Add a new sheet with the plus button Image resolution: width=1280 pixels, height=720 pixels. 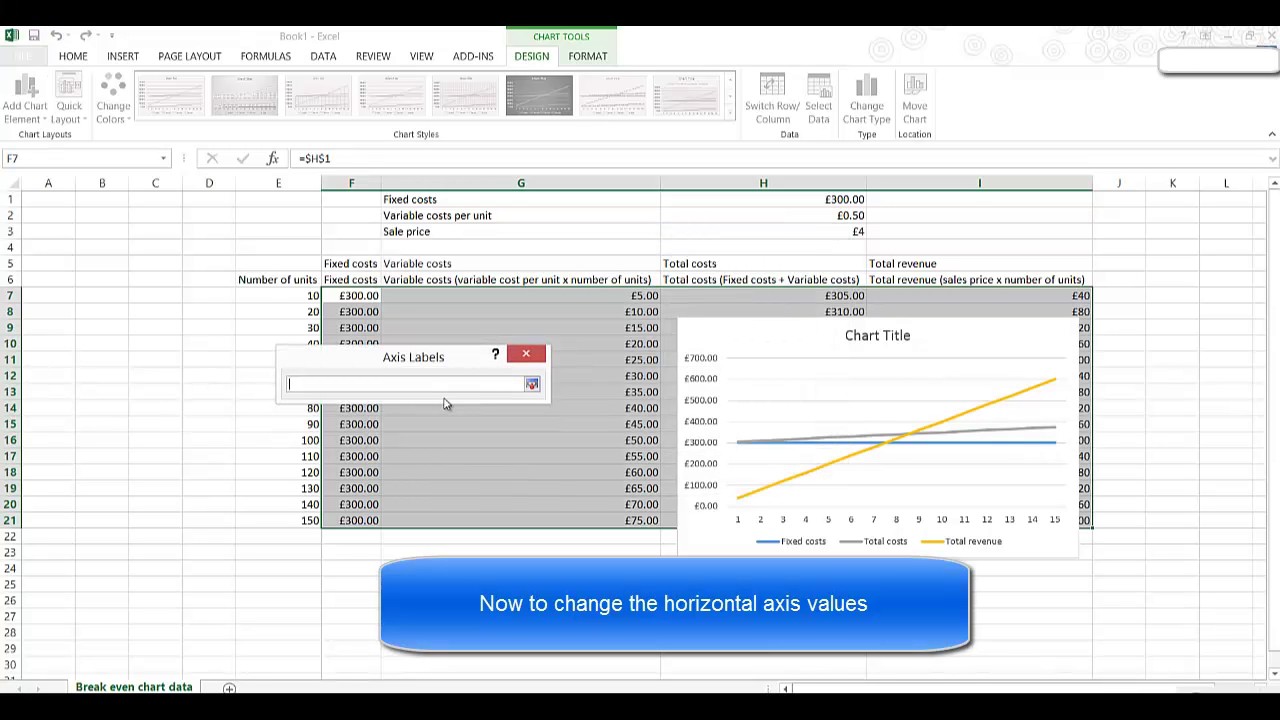229,688
